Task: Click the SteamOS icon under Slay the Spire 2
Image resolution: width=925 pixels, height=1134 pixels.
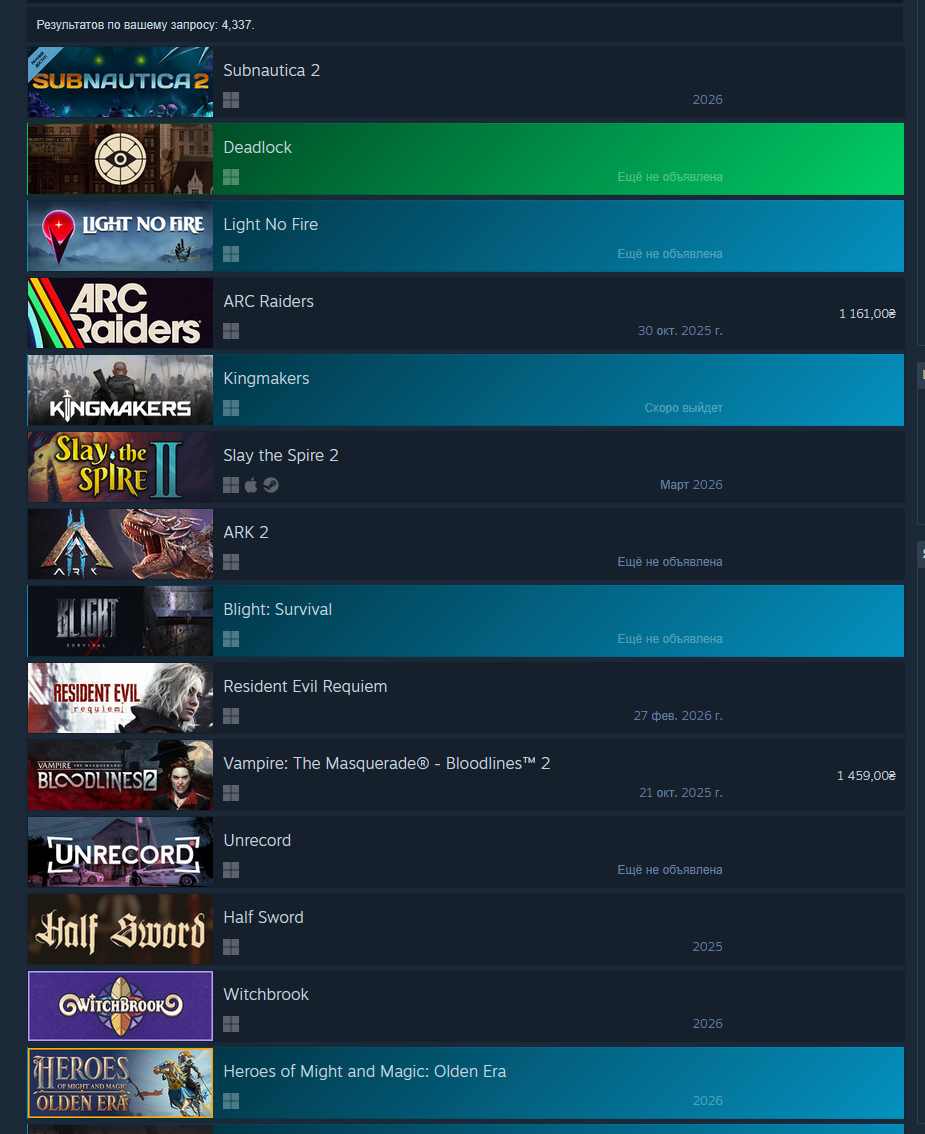Action: (271, 485)
